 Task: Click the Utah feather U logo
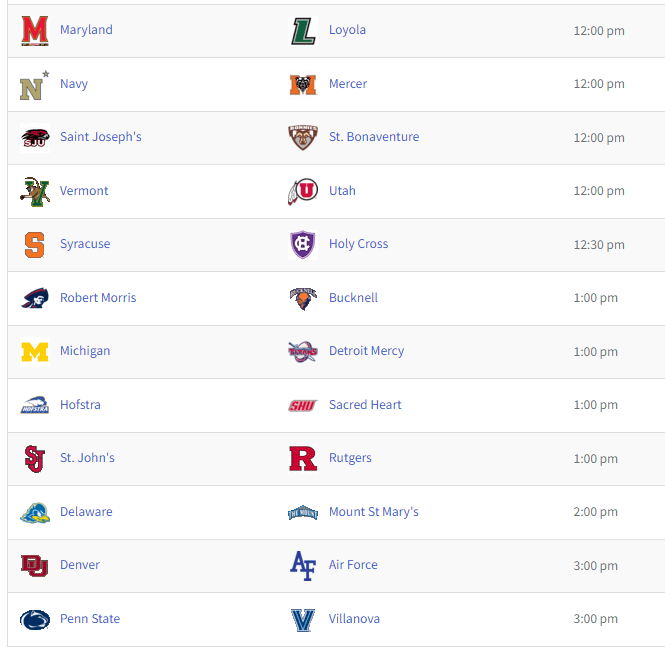(303, 191)
